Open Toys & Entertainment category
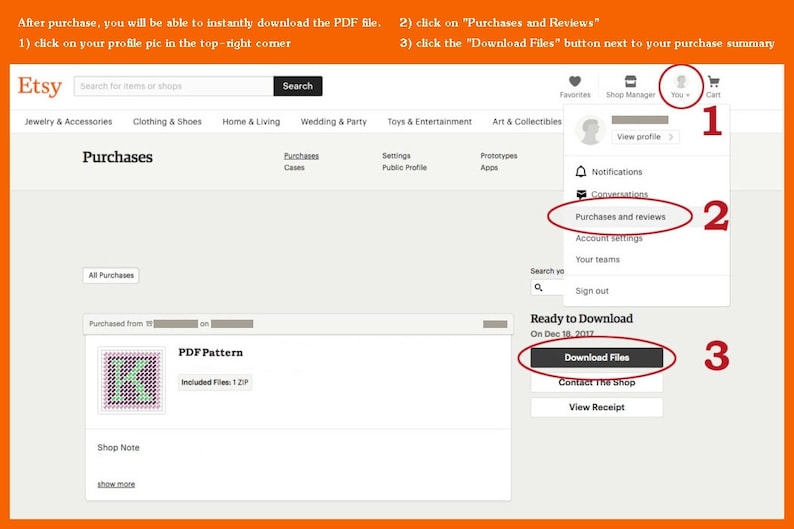Image resolution: width=794 pixels, height=529 pixels. tap(429, 121)
